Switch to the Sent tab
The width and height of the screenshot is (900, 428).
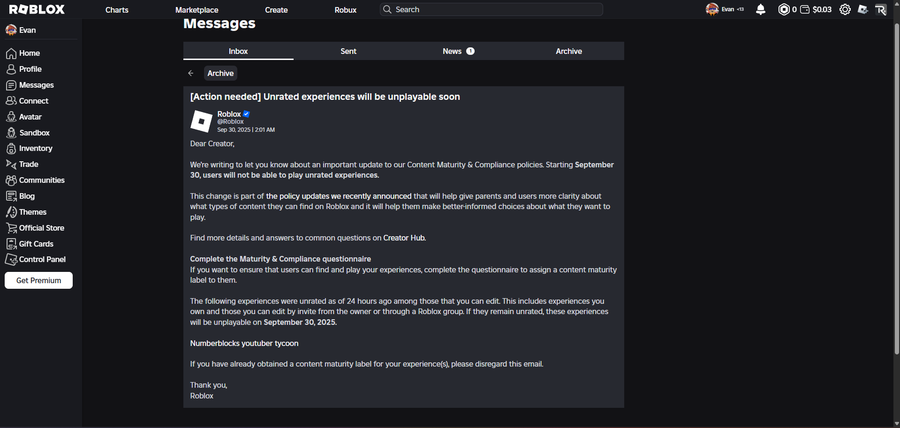click(x=348, y=51)
